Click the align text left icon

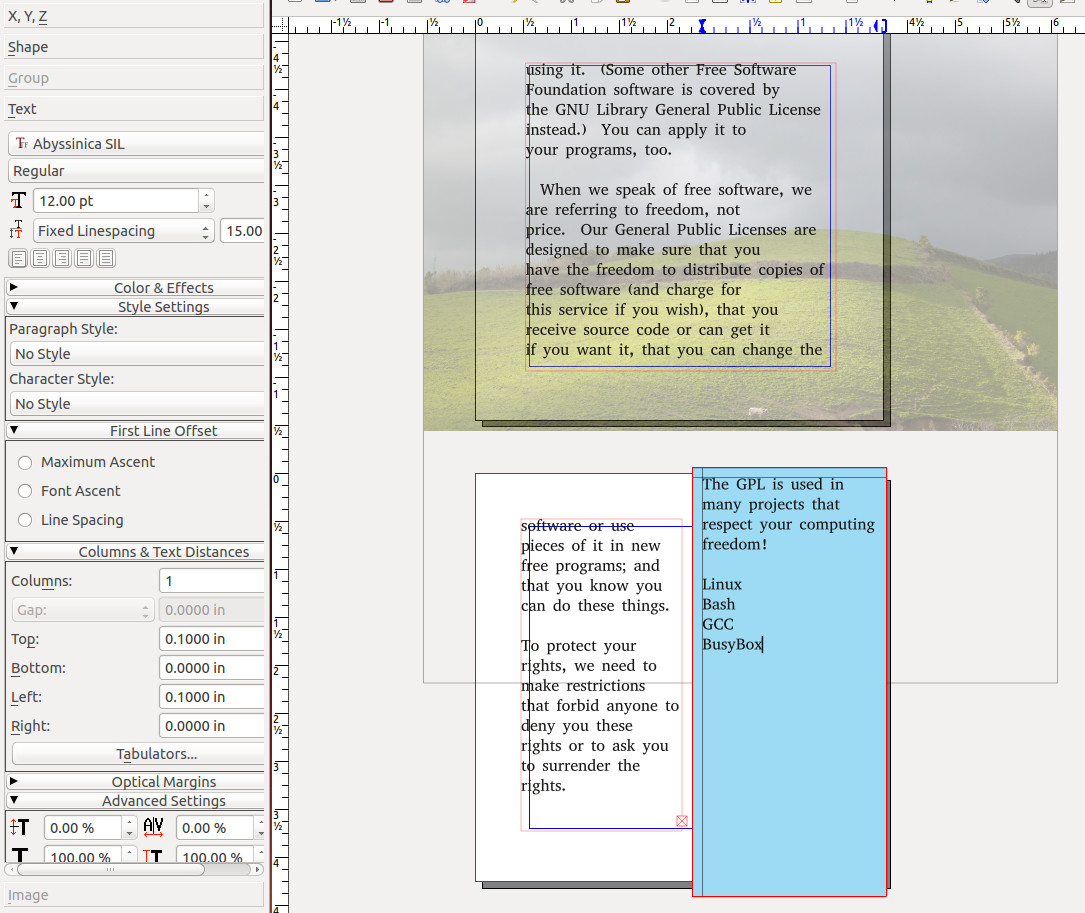tap(17, 259)
